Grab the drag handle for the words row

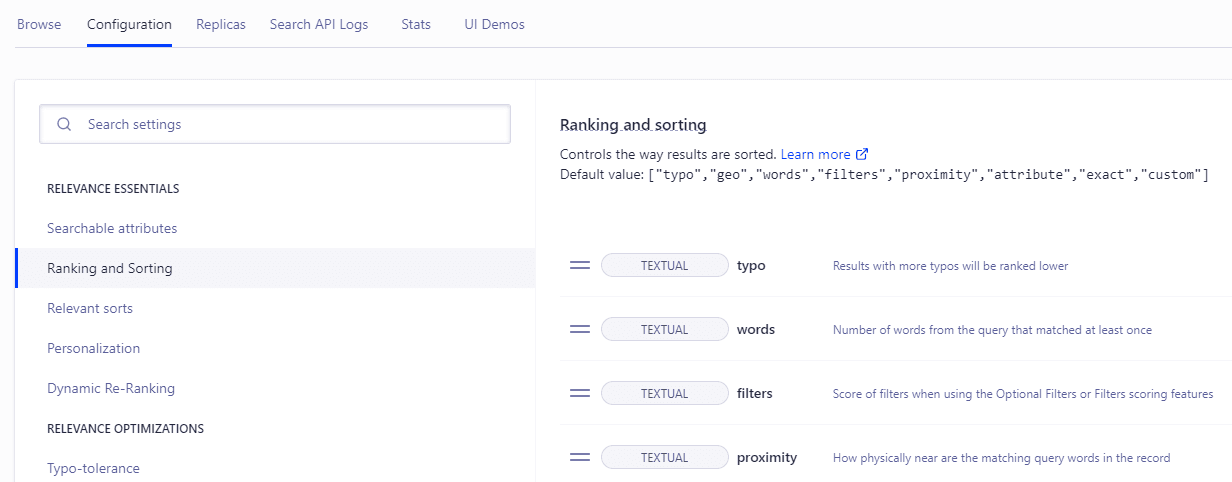(579, 329)
